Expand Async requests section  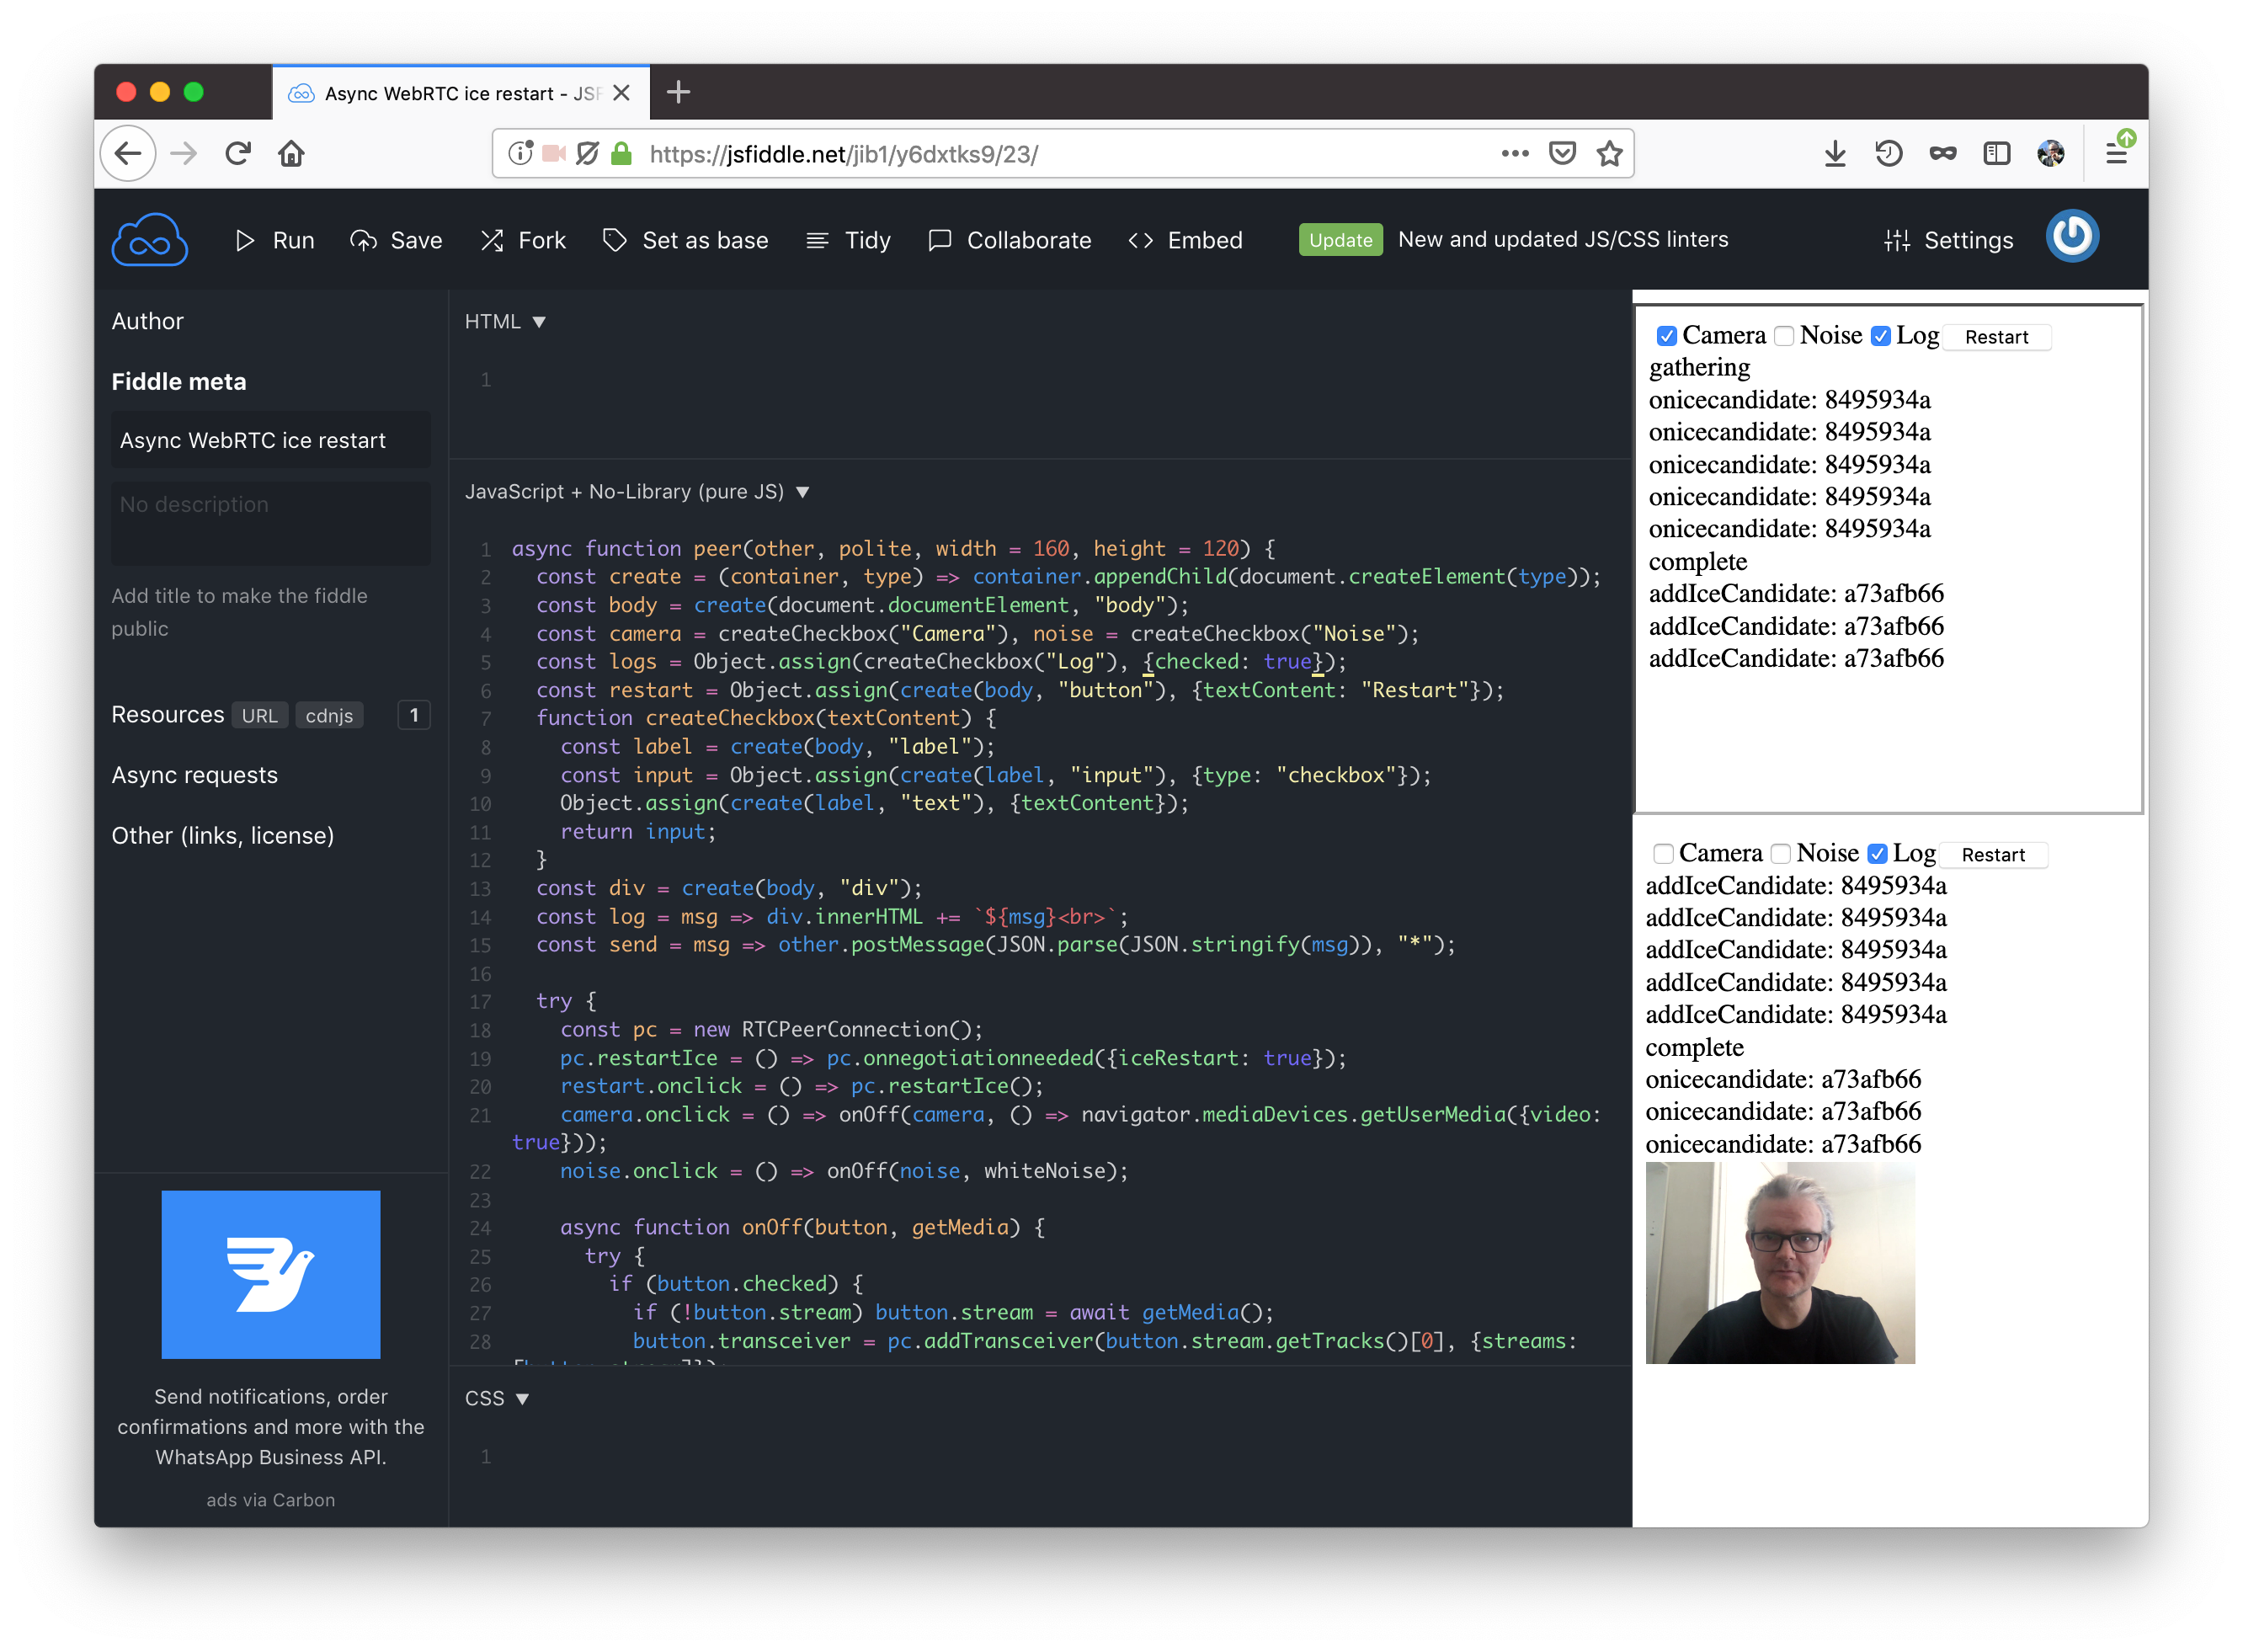(x=194, y=775)
